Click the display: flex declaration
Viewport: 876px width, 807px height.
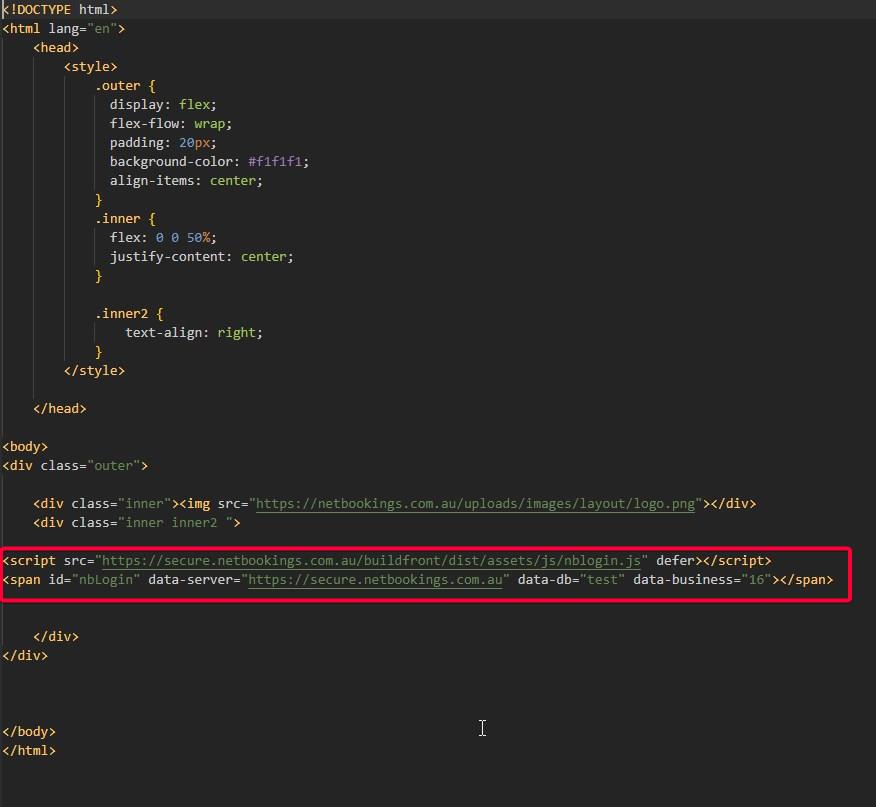pos(163,105)
